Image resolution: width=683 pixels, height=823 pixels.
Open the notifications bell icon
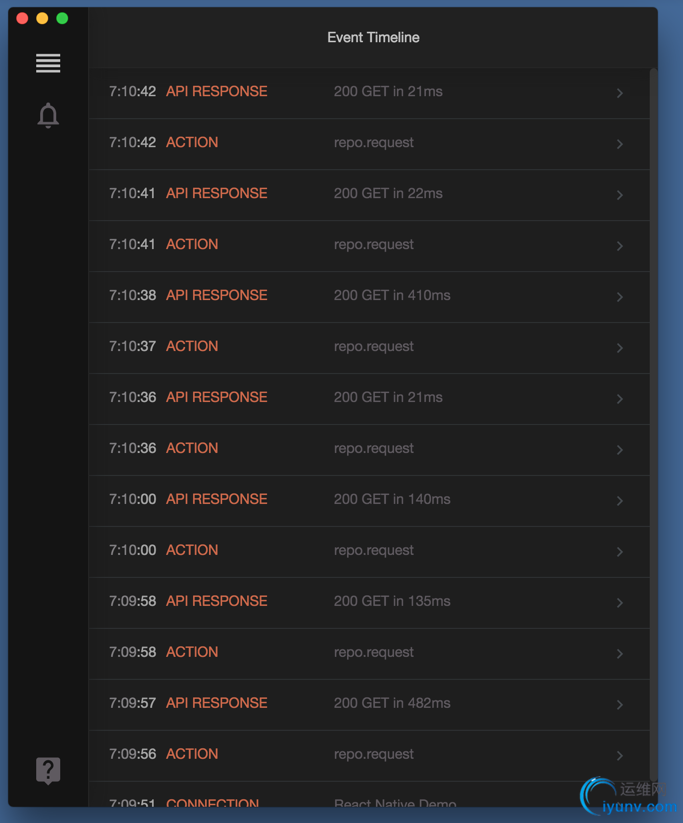pos(48,115)
